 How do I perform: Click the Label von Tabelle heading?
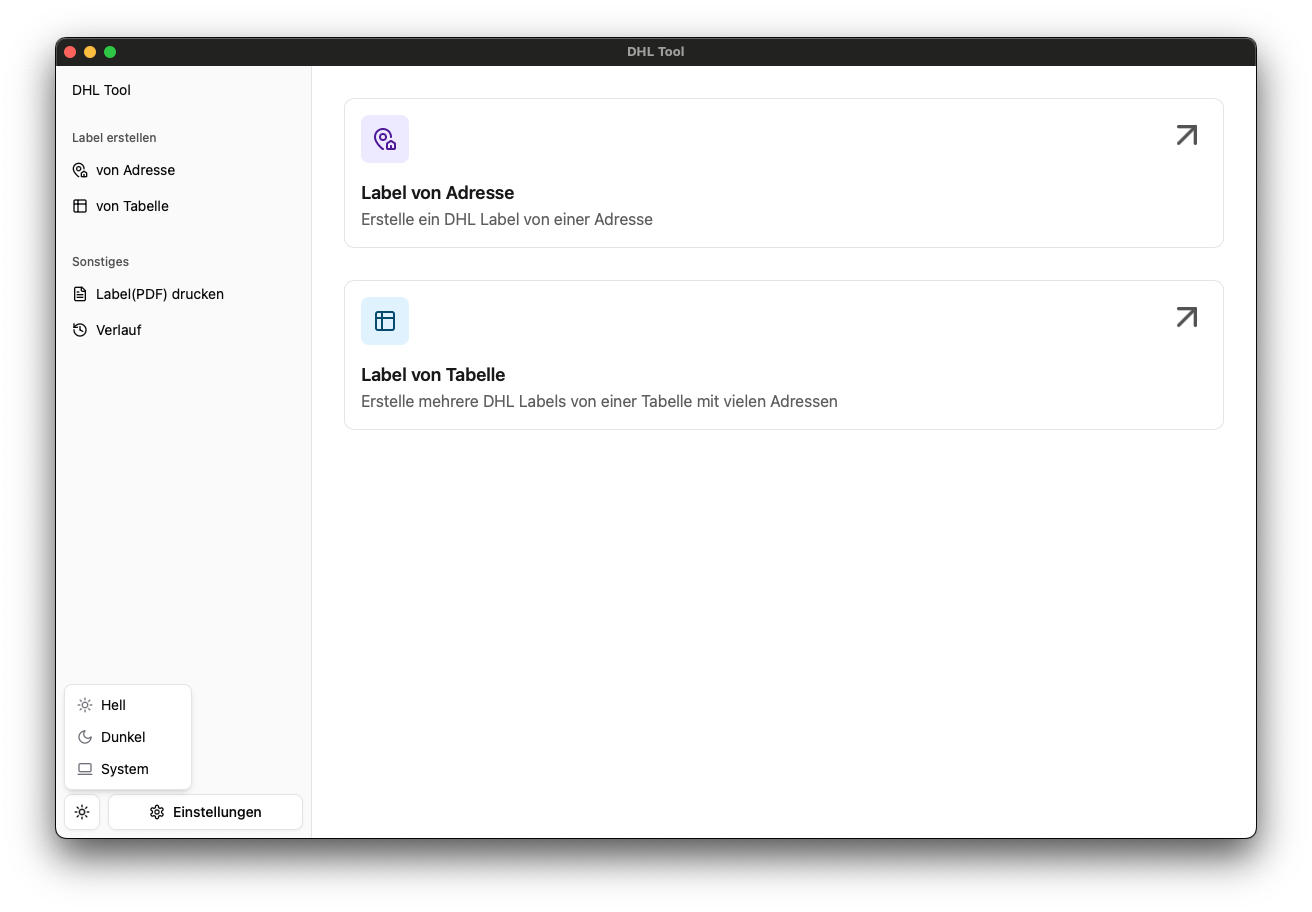[x=433, y=375]
